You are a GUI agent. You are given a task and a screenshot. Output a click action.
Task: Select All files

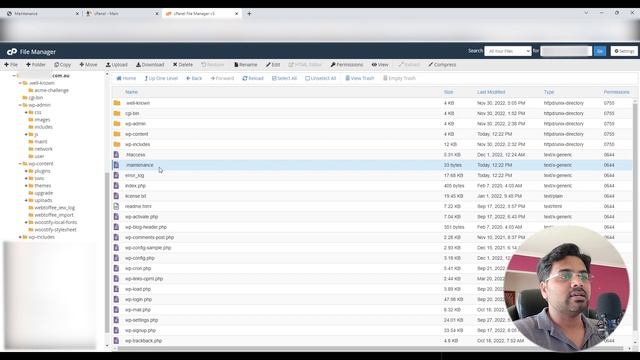284,78
